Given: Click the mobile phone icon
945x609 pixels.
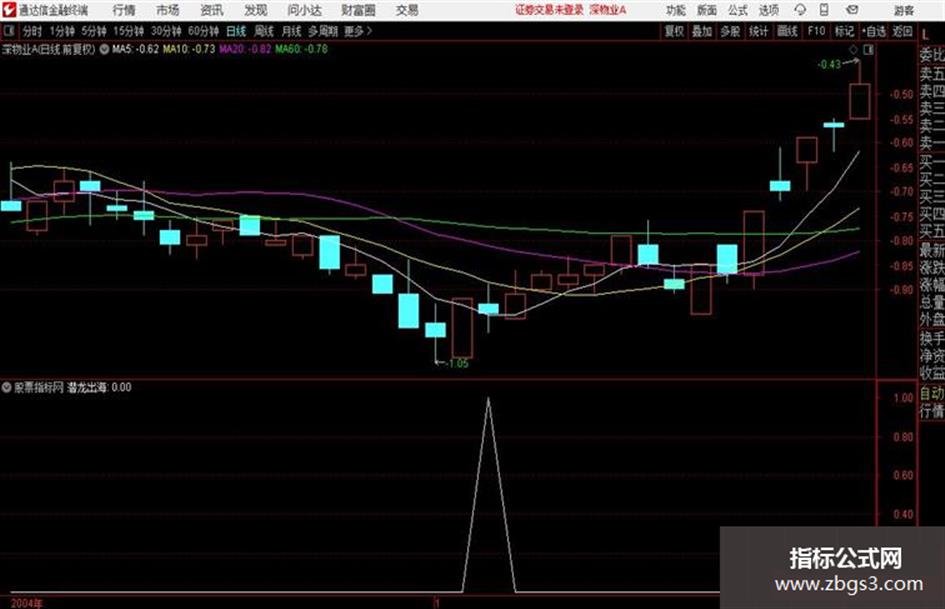Looking at the screenshot, I should coord(824,10).
